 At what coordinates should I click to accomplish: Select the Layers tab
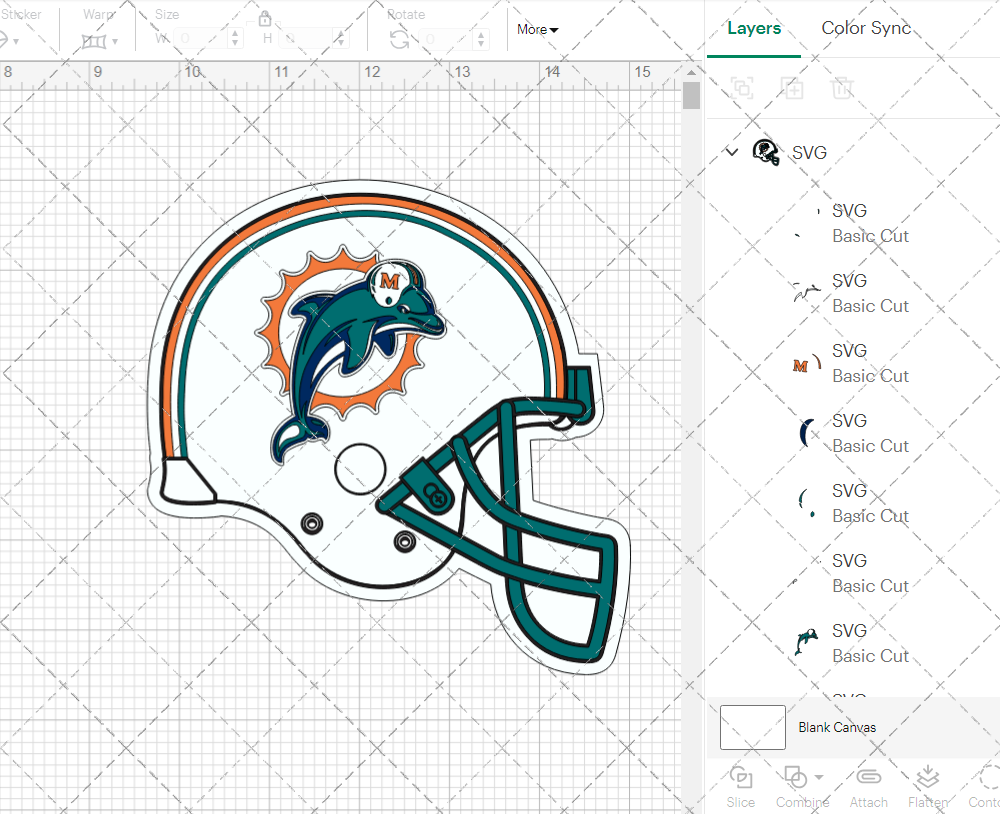click(x=754, y=28)
